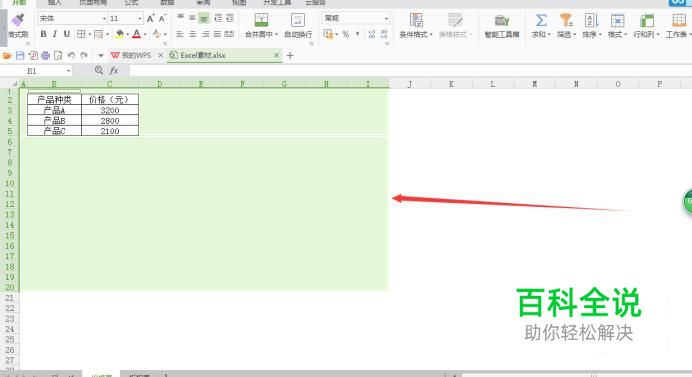Click the clear formatting eraser icon
The height and width of the screenshot is (377, 692).
click(157, 34)
